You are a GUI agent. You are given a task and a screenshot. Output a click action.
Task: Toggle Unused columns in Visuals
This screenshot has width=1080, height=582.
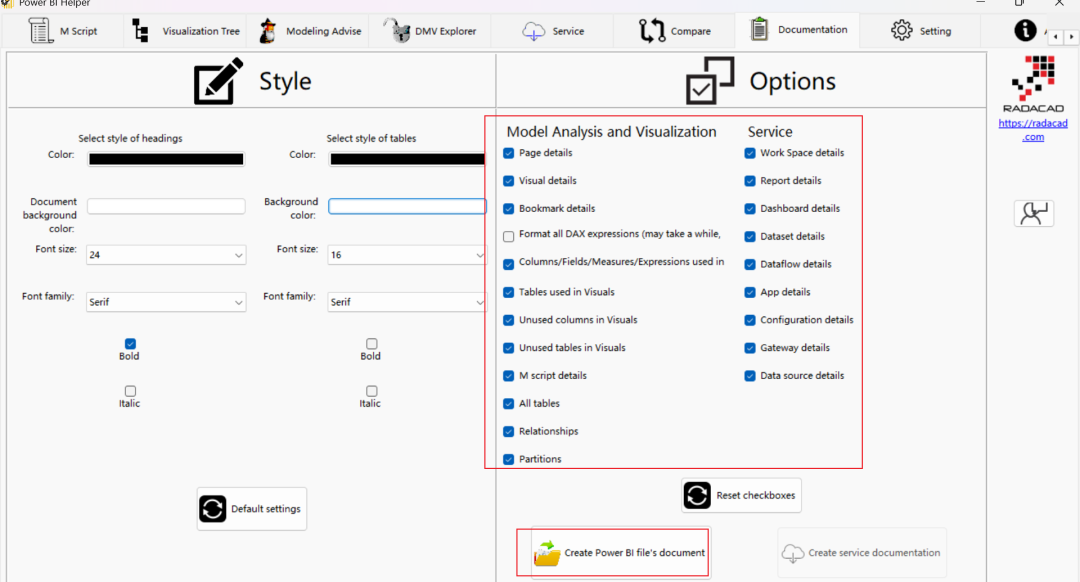coord(508,320)
